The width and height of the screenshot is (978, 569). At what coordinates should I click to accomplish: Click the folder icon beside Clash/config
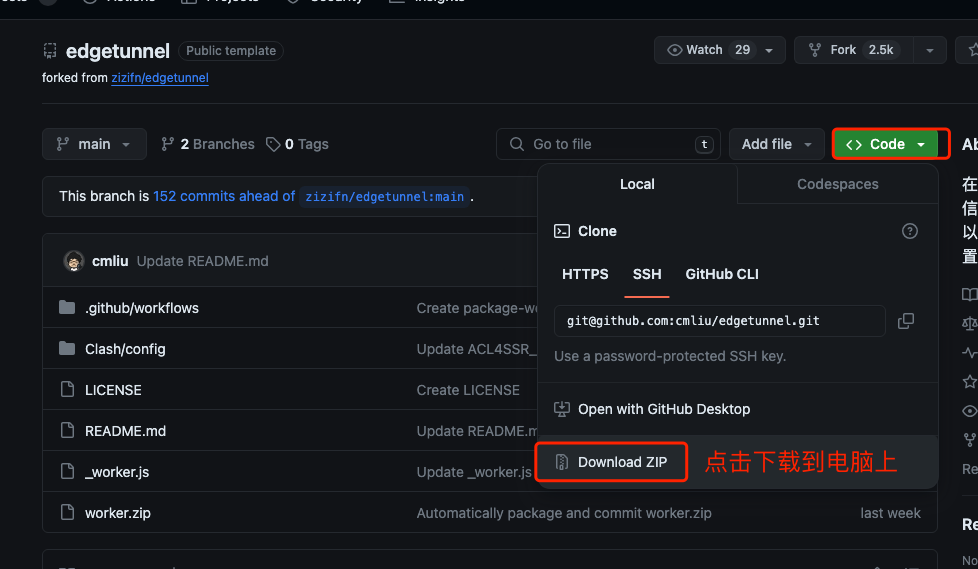(x=67, y=348)
